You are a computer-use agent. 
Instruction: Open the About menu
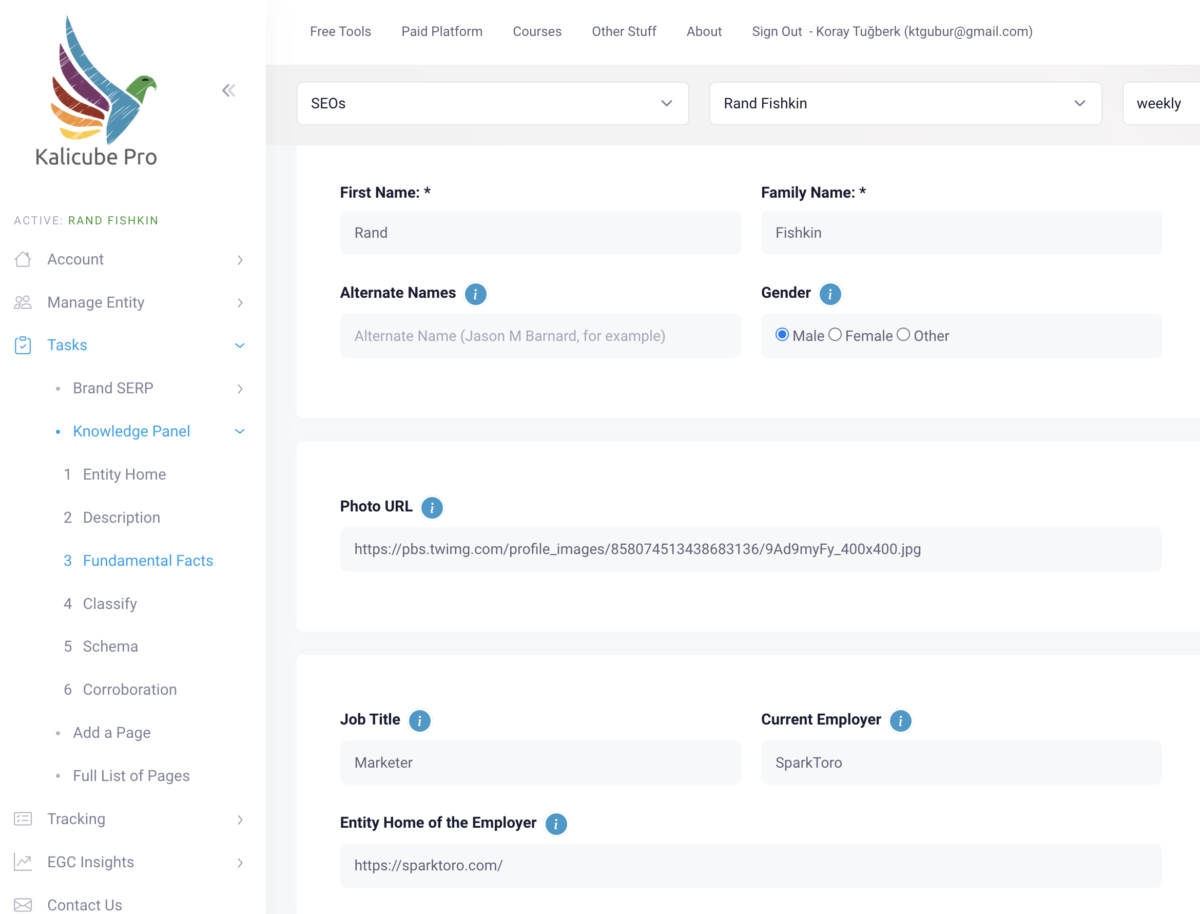pyautogui.click(x=704, y=31)
